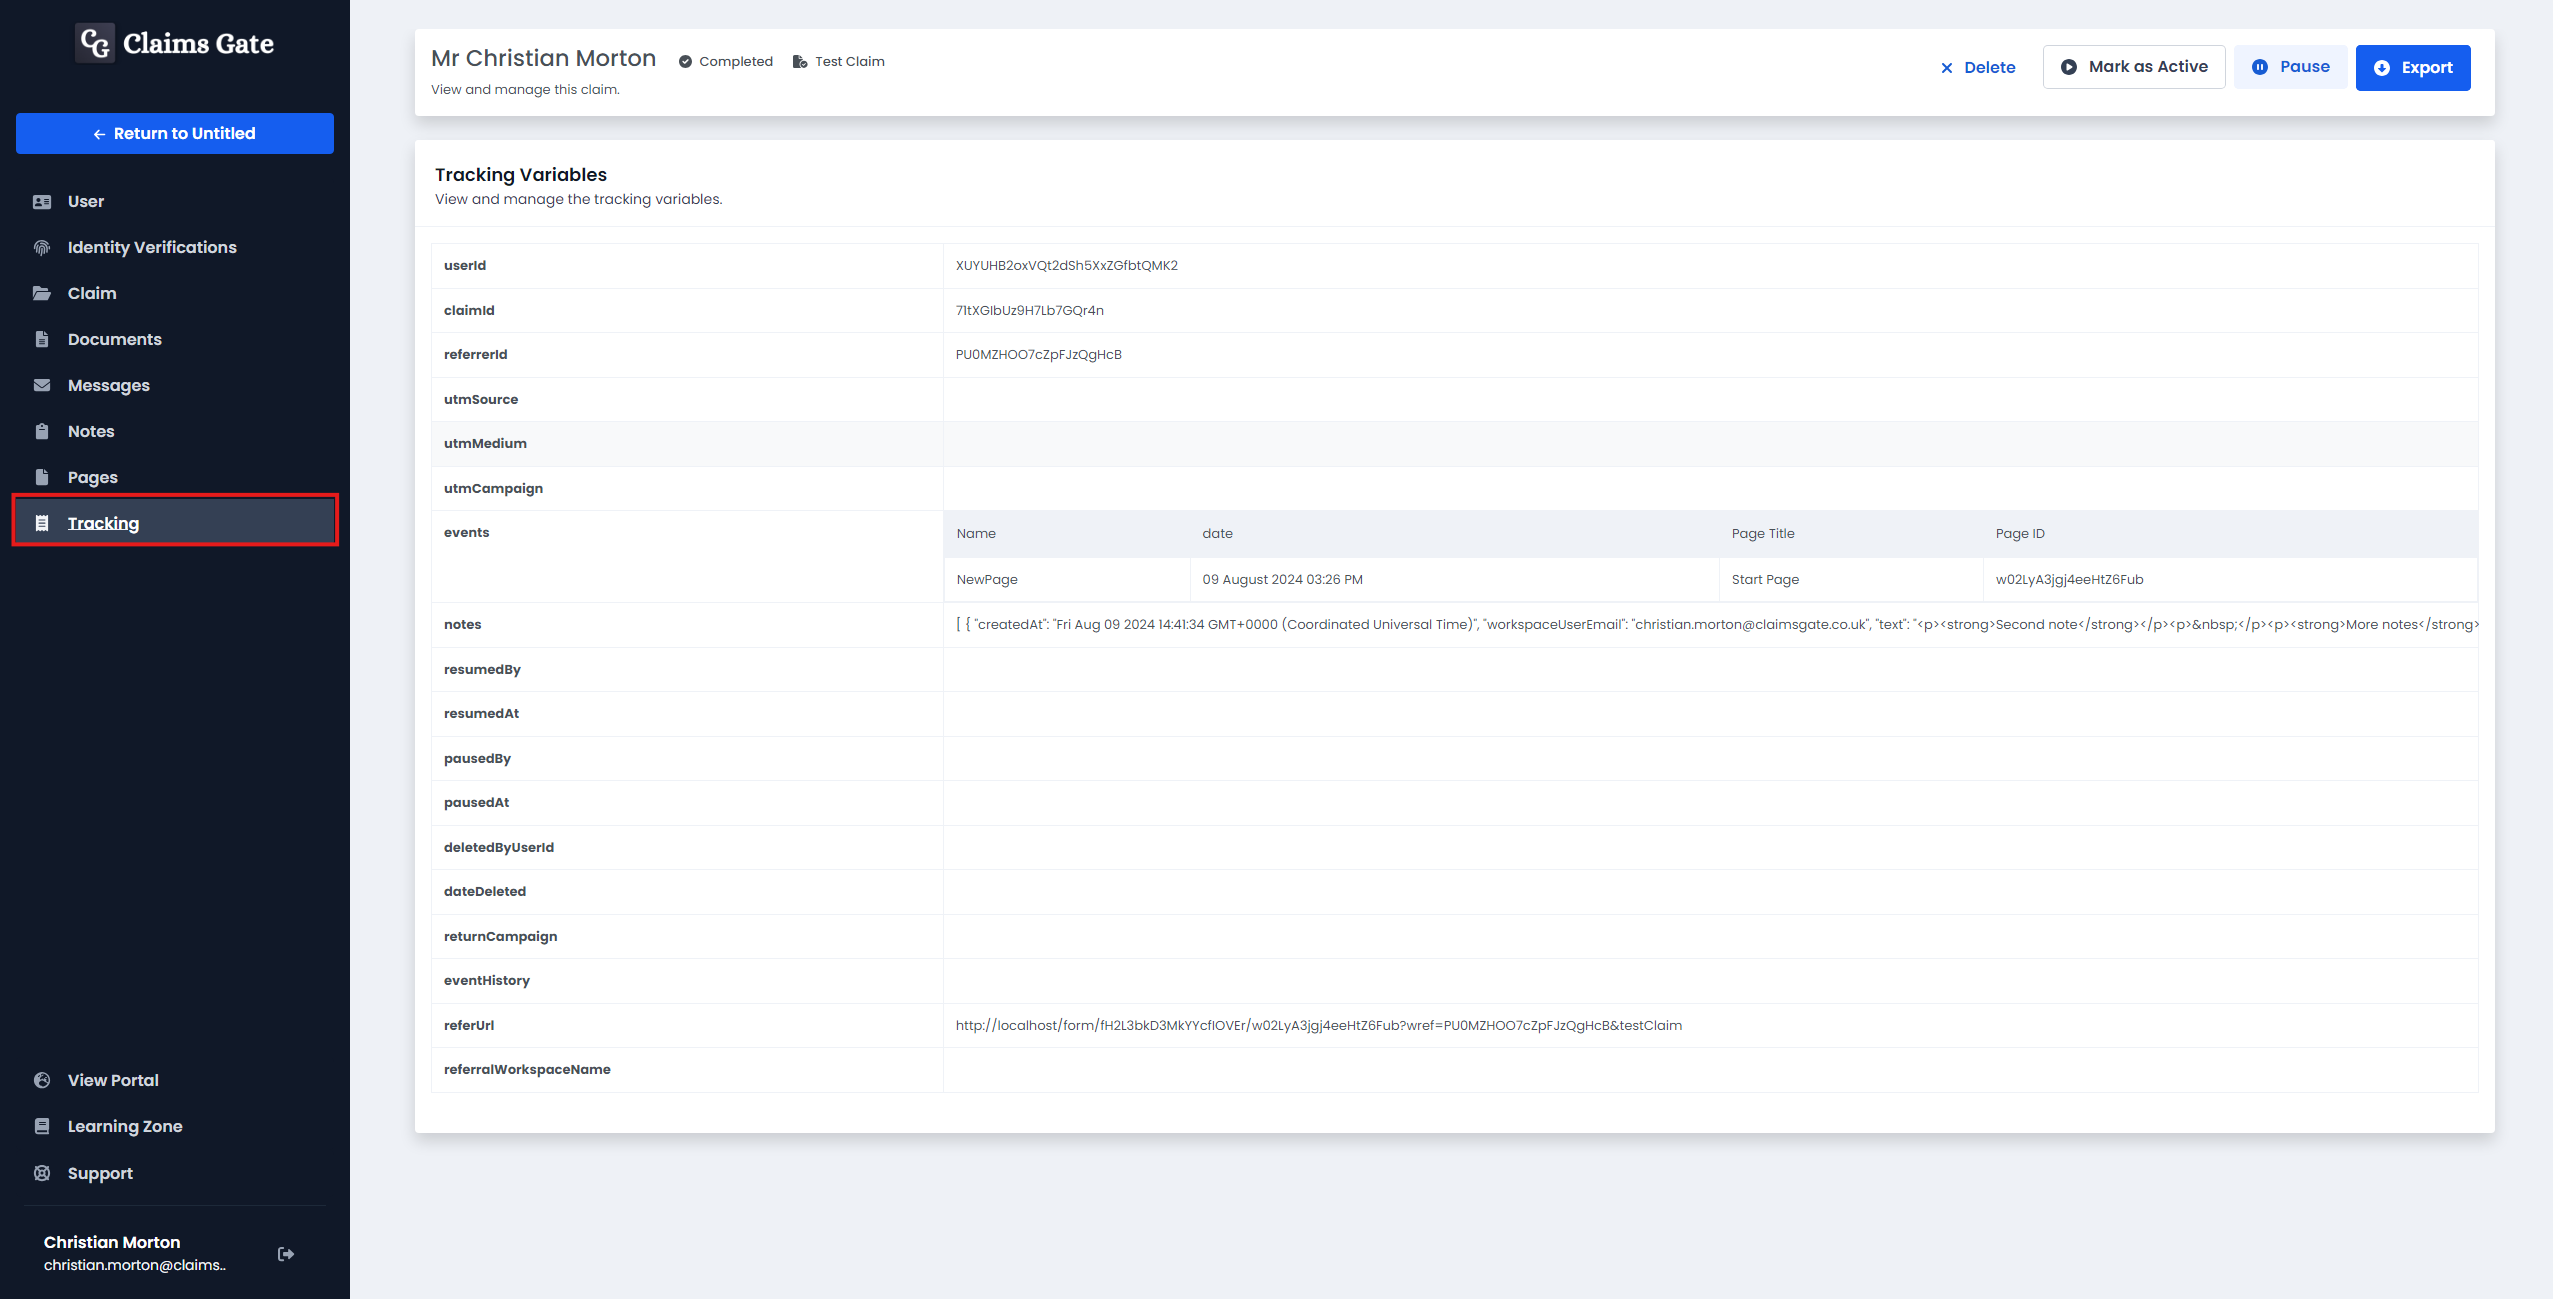Click the Identity Verifications icon in sidebar
This screenshot has height=1299, width=2553.
43,247
